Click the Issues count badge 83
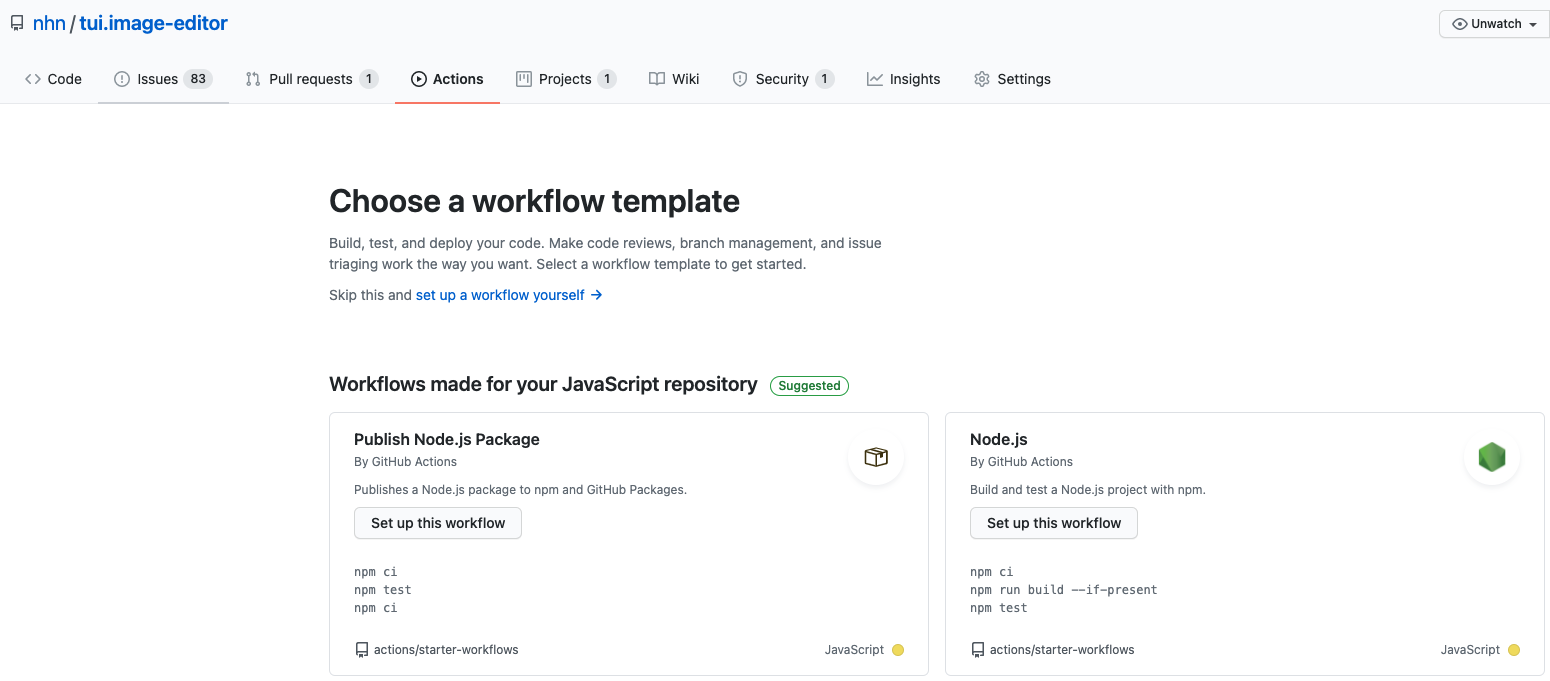 [x=198, y=79]
